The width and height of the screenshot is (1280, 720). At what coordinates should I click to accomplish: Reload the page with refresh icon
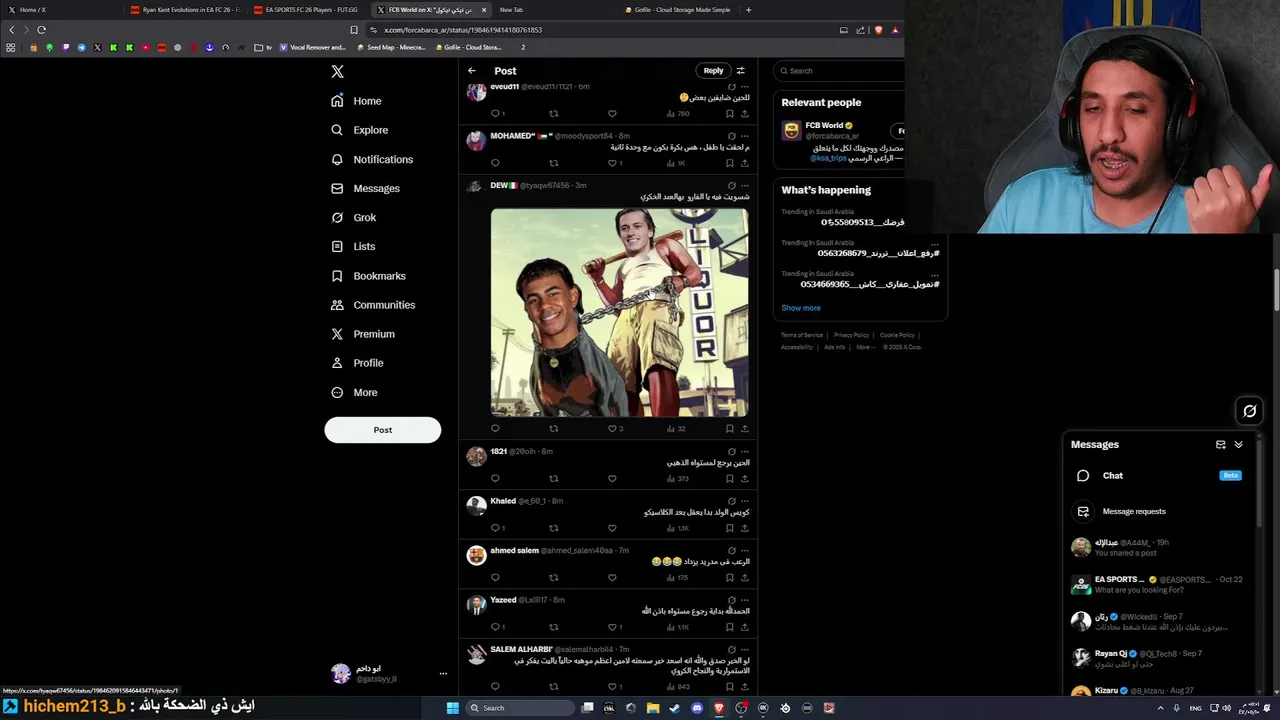click(41, 30)
